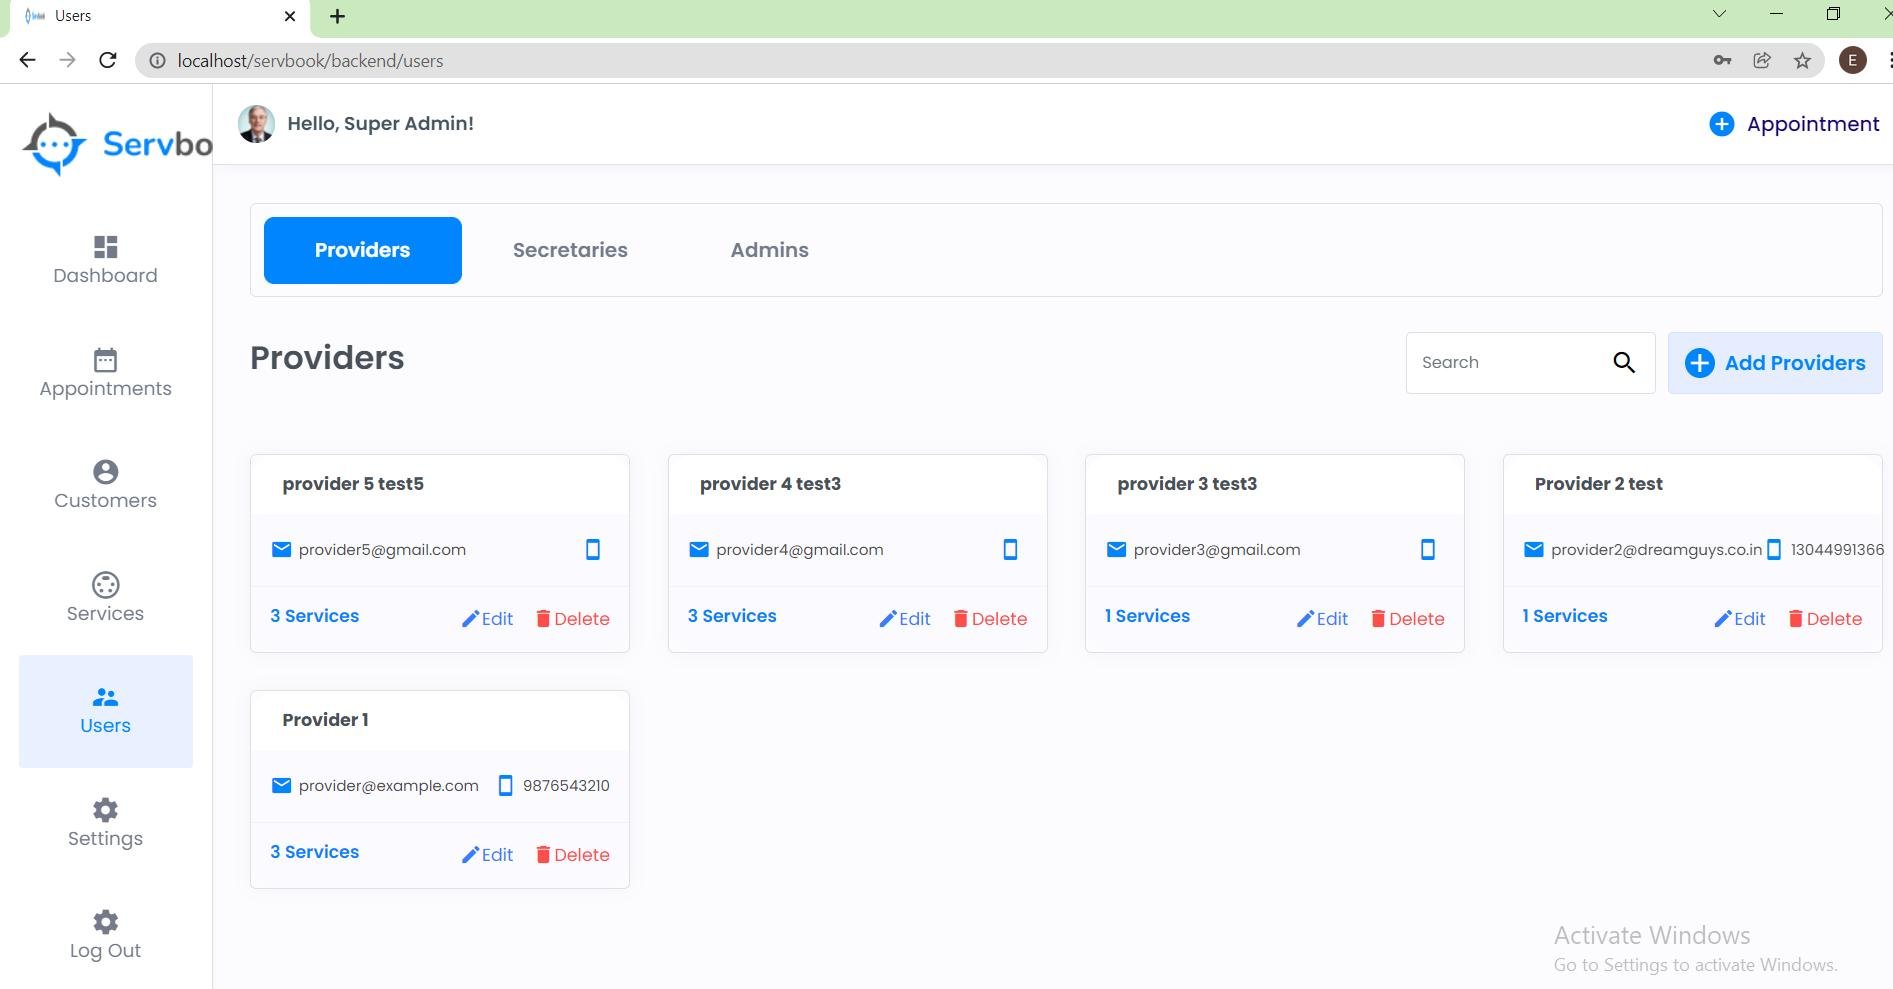Open 1 Services link on Provider 2 test

coord(1565,616)
